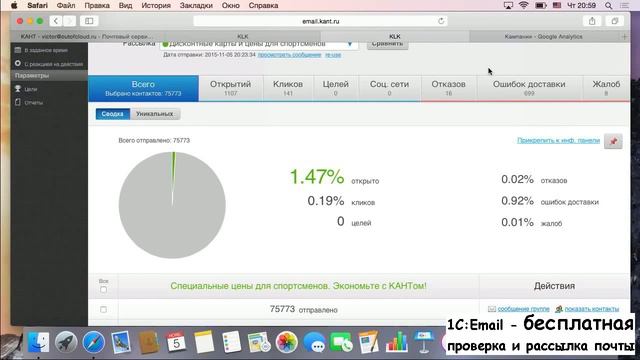
Task: Open the Contacts book icon in Dock
Action: tap(149, 342)
